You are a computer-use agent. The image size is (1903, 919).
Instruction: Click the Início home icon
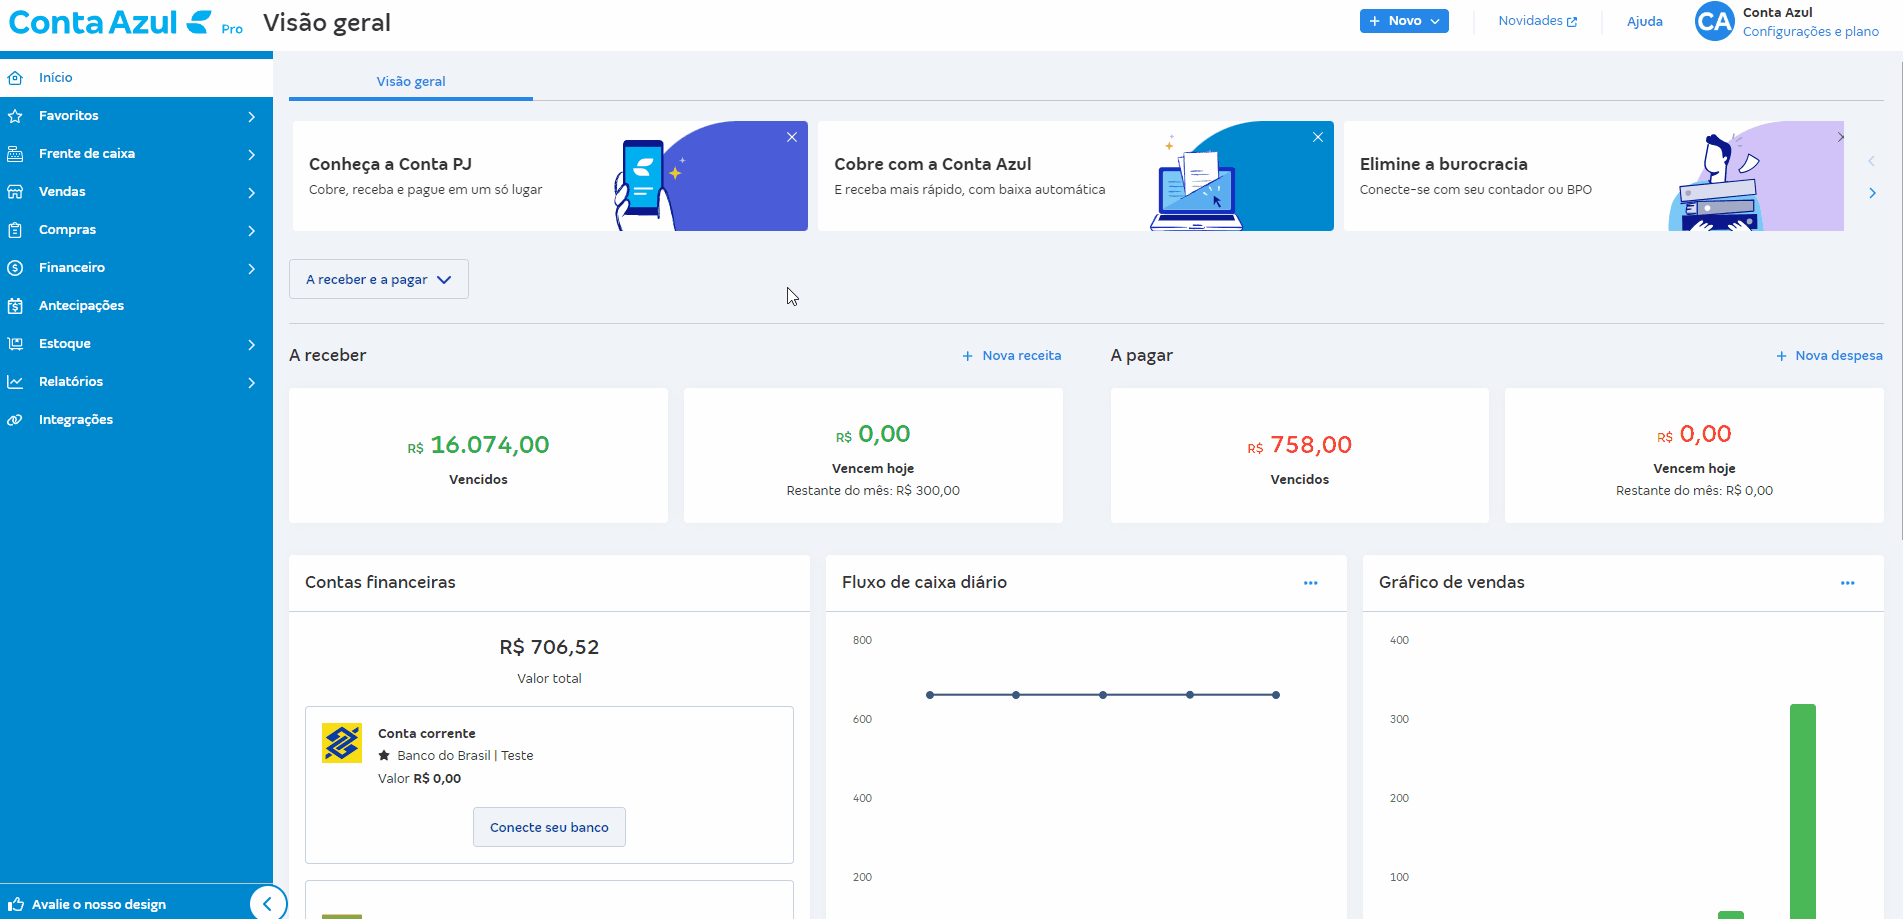pos(15,78)
